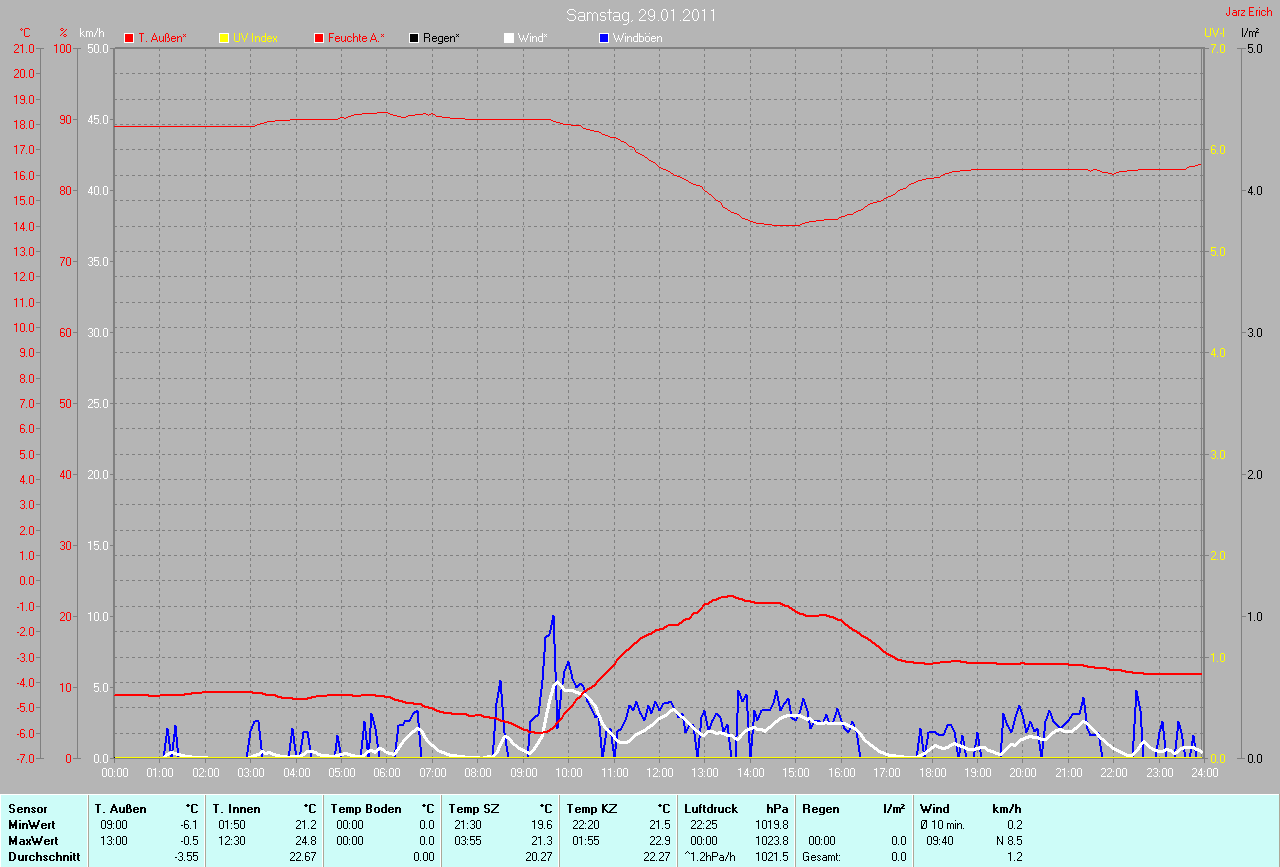Click the 'Temp Boden' column header
Viewport: 1280px width, 867px height.
366,808
